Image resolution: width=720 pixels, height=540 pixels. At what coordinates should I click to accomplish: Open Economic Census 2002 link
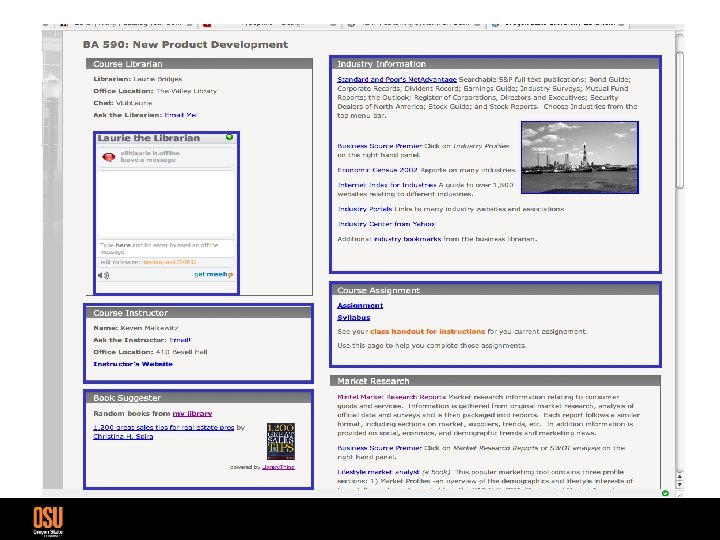click(377, 170)
